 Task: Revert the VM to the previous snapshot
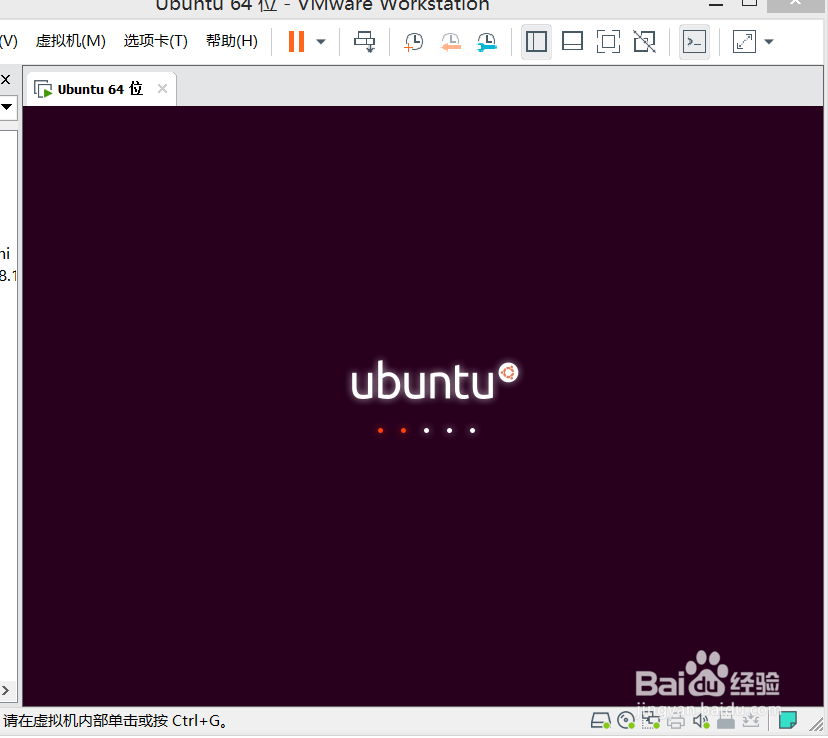coord(450,42)
